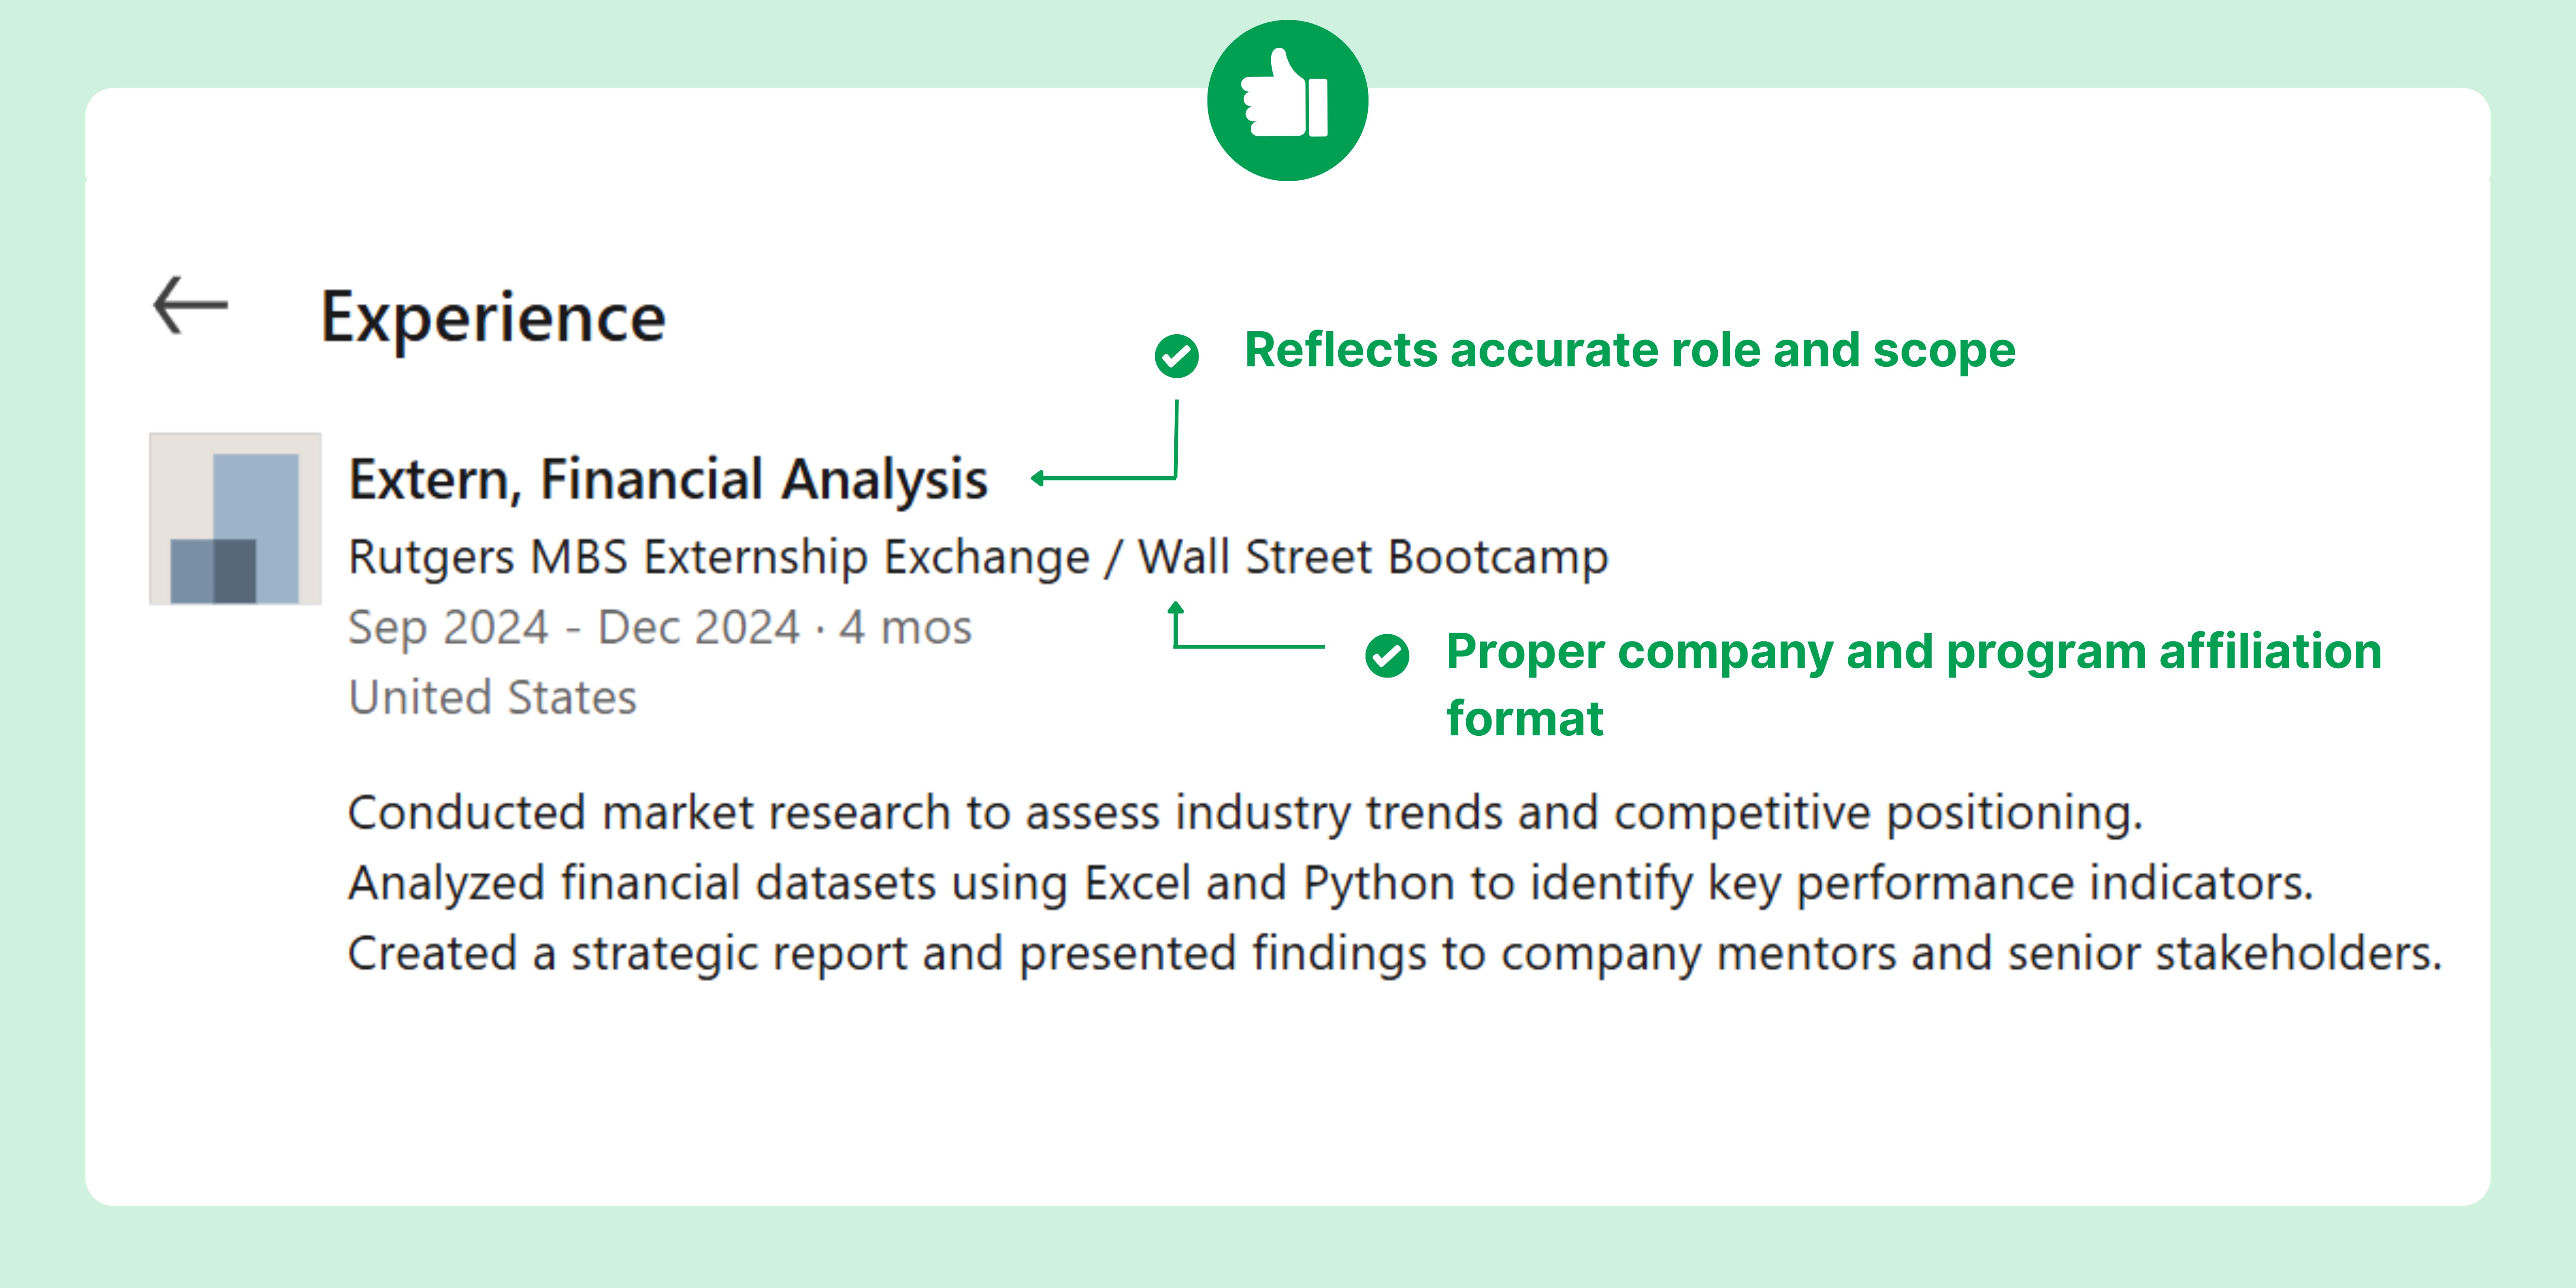
Task: Click the 'Experience' section heading
Action: (x=493, y=317)
